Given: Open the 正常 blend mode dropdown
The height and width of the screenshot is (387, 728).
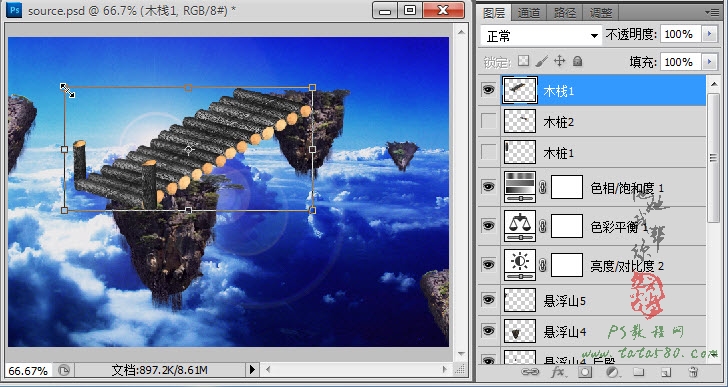Looking at the screenshot, I should click(541, 36).
